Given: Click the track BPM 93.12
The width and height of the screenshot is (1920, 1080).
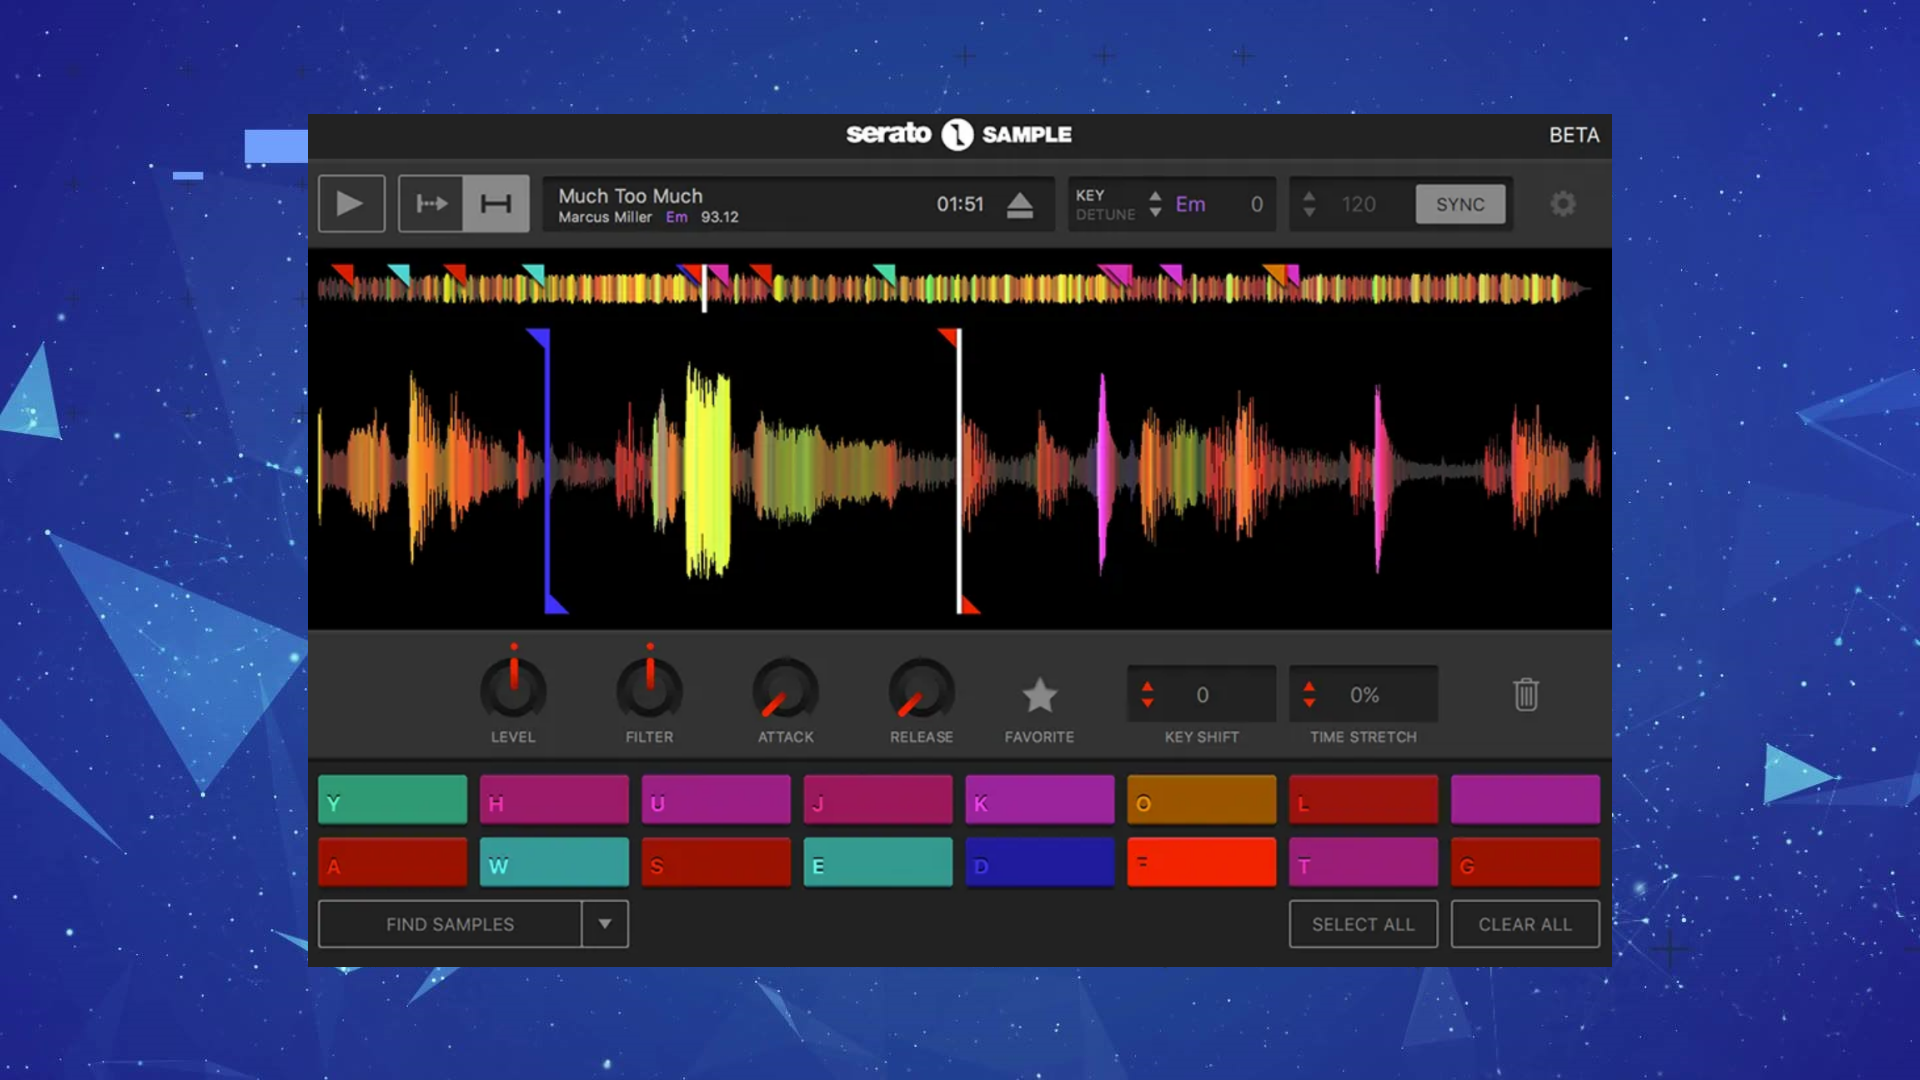Looking at the screenshot, I should click(x=719, y=217).
